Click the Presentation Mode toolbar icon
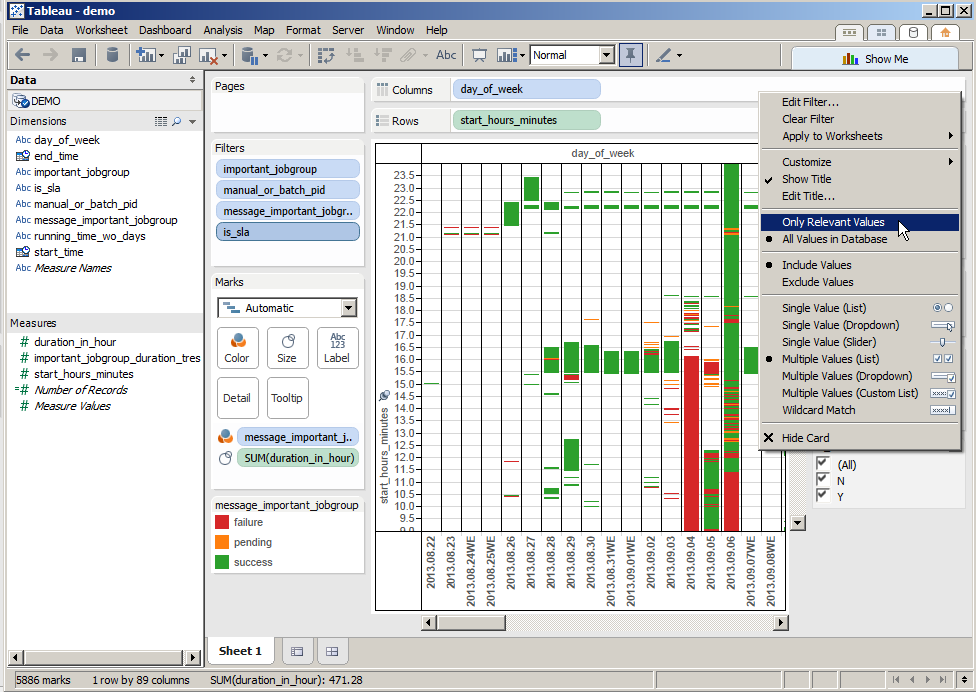The height and width of the screenshot is (692, 976). pyautogui.click(x=479, y=55)
